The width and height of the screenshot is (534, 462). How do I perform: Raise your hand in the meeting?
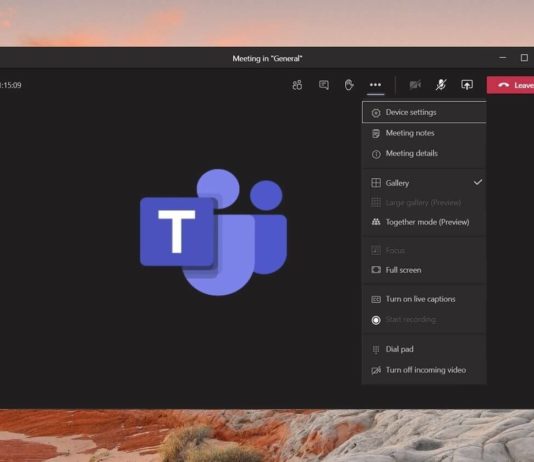[349, 85]
